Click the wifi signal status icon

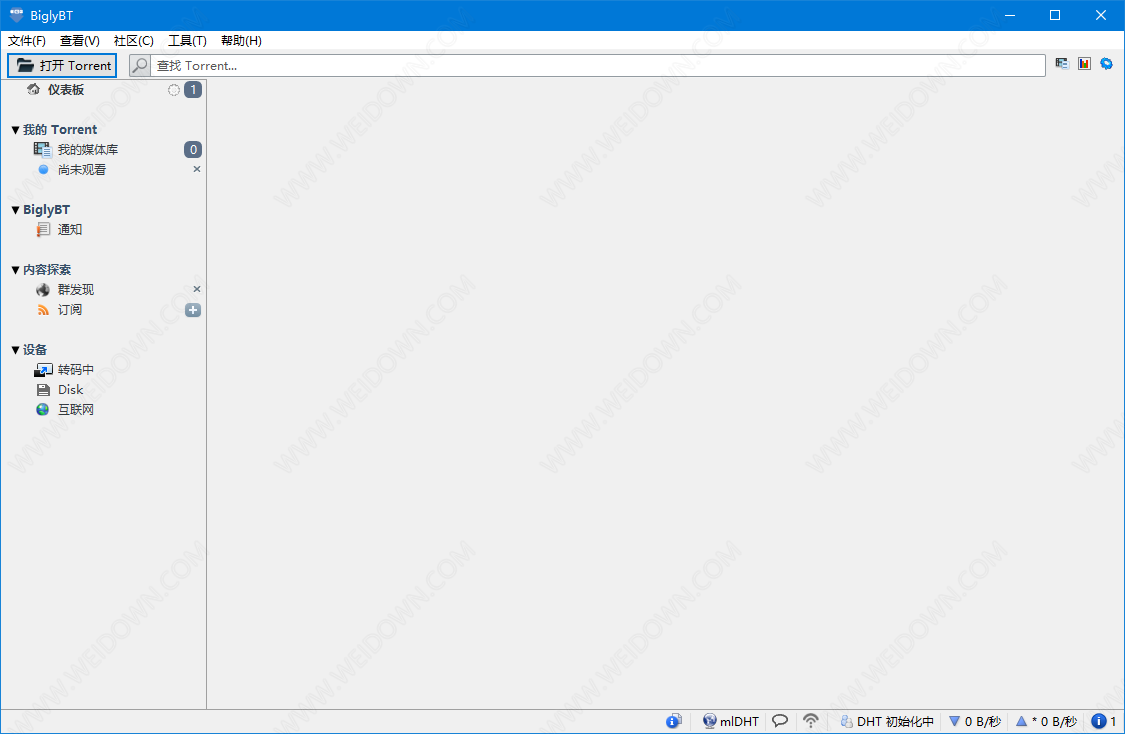coord(811,720)
